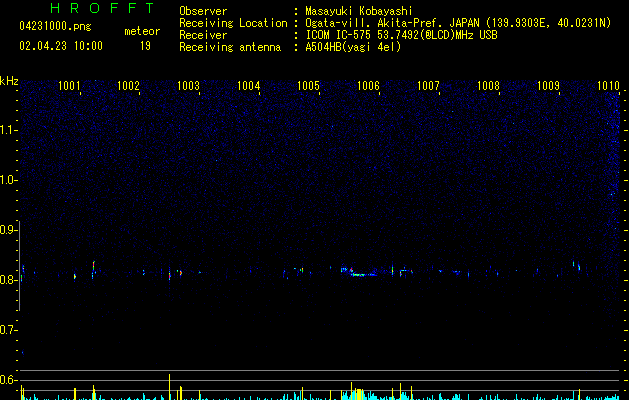The image size is (629, 400).
Task: Click the kHz axis unit label
Action: 9,81
